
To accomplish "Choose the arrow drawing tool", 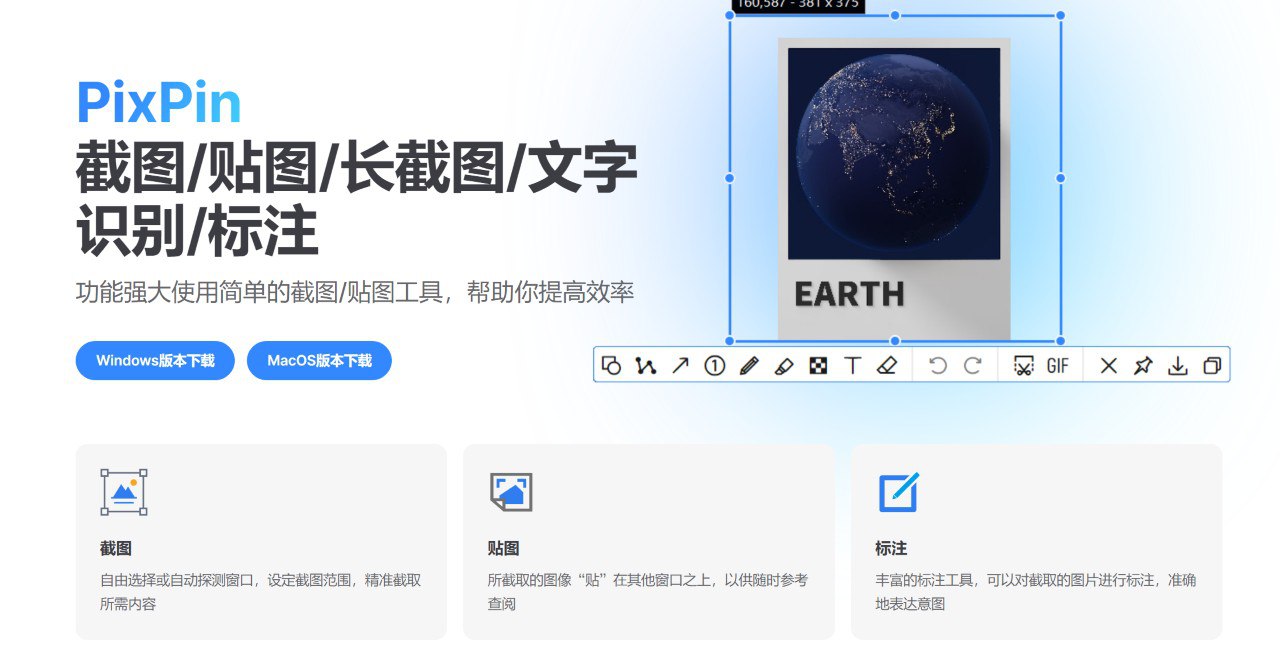I will pos(680,365).
